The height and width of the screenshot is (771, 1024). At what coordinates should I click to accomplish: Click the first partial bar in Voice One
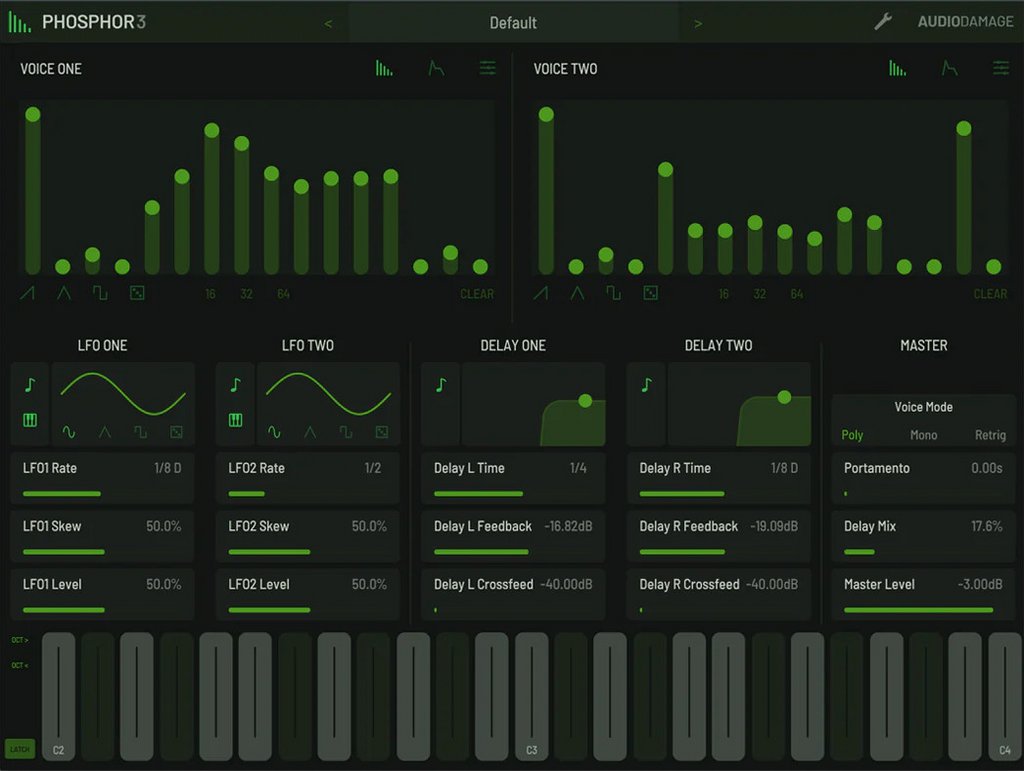[33, 192]
